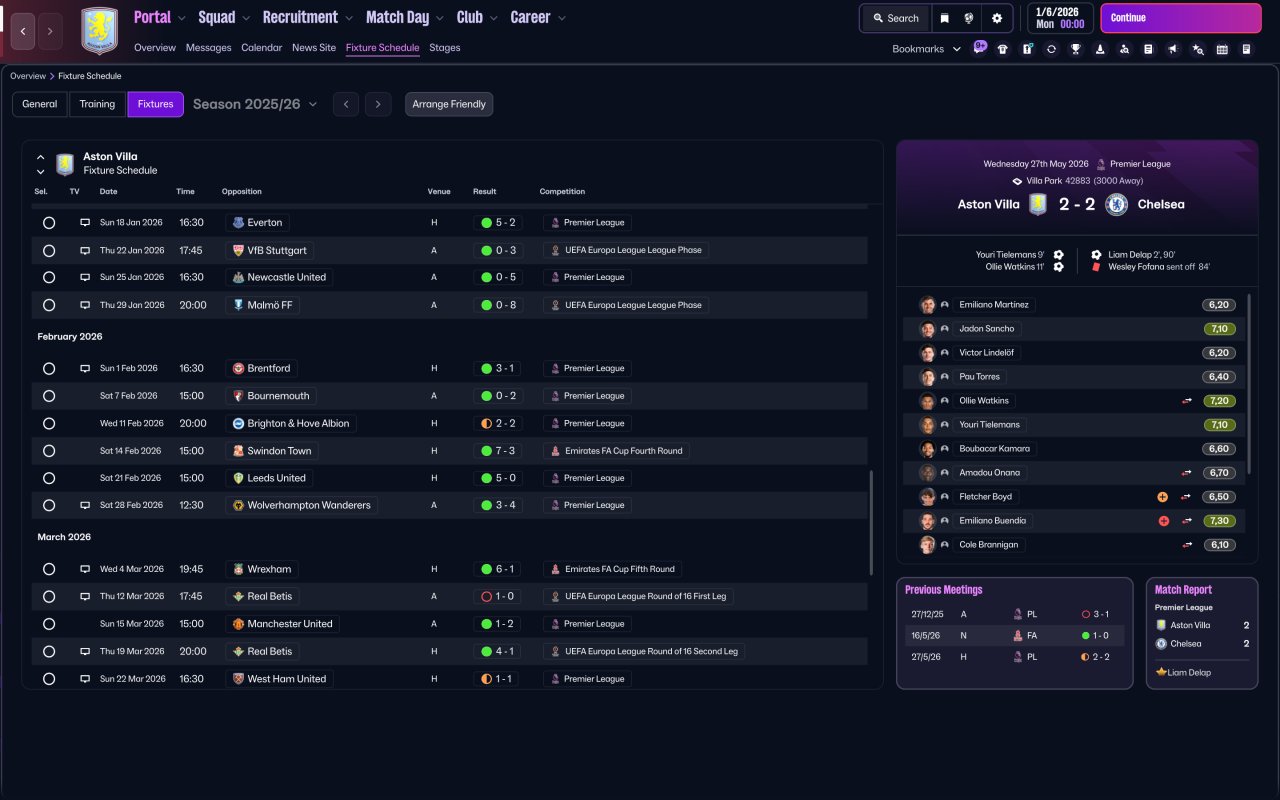
Task: Open the Search button
Action: click(895, 18)
